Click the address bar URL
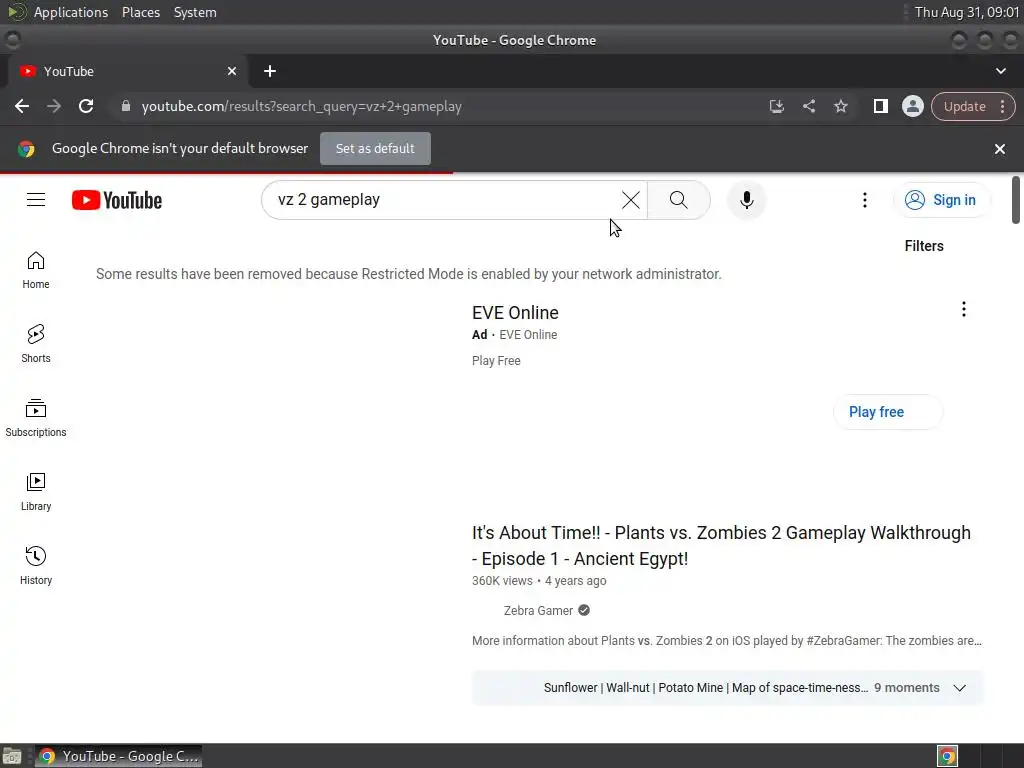Image resolution: width=1024 pixels, height=768 pixels. pos(301,106)
